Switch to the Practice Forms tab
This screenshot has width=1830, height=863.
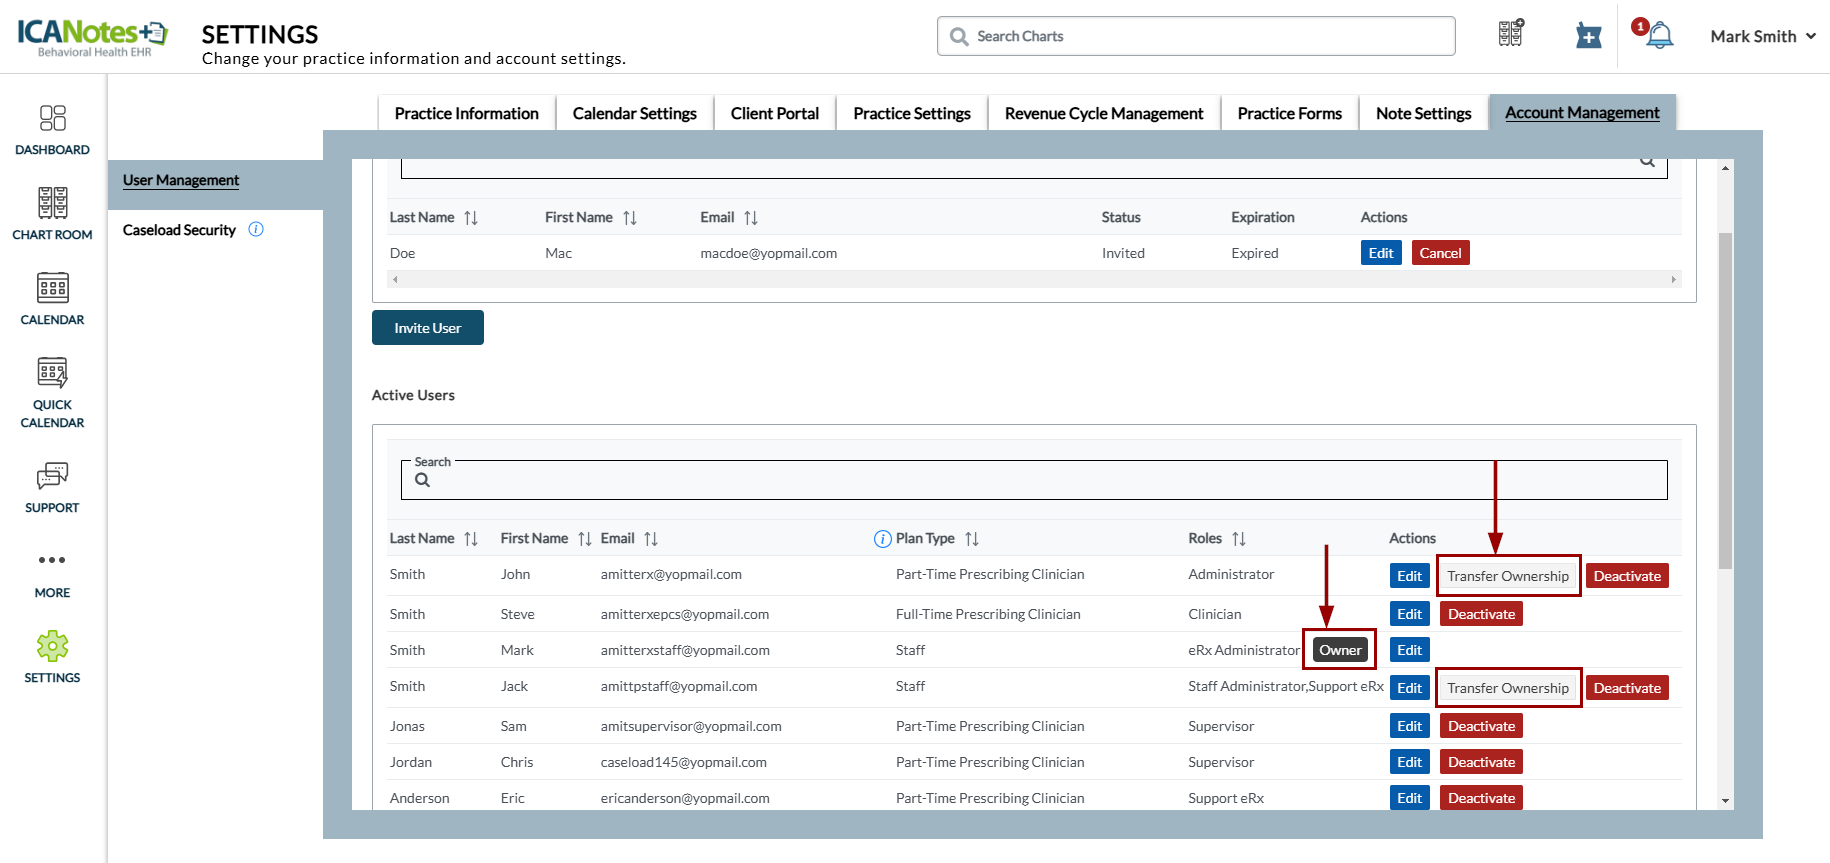click(x=1289, y=113)
